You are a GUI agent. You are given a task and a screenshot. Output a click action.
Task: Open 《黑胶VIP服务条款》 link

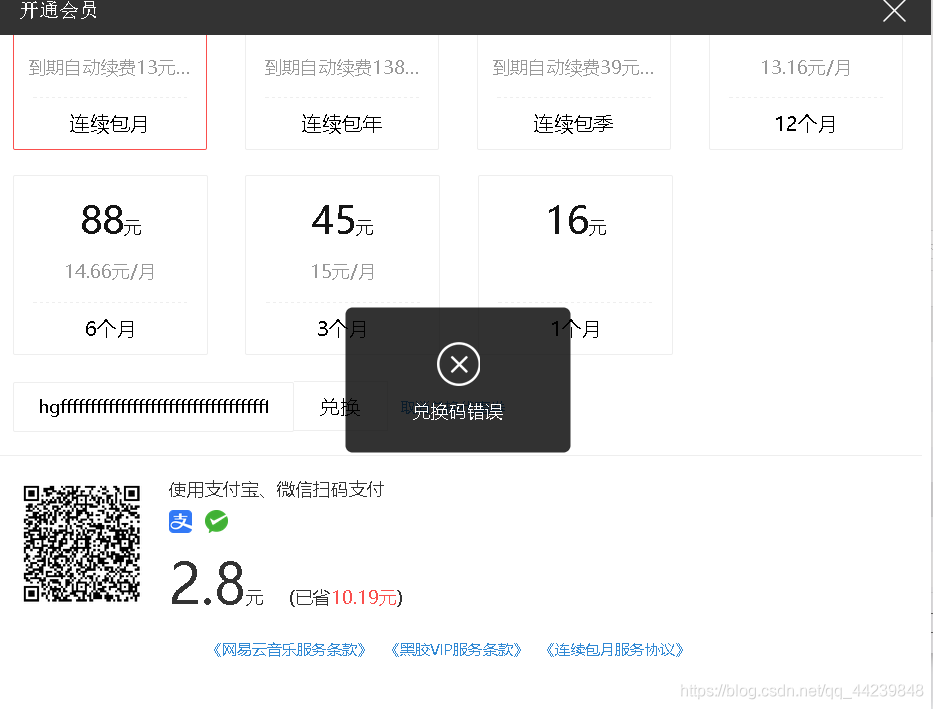[456, 650]
